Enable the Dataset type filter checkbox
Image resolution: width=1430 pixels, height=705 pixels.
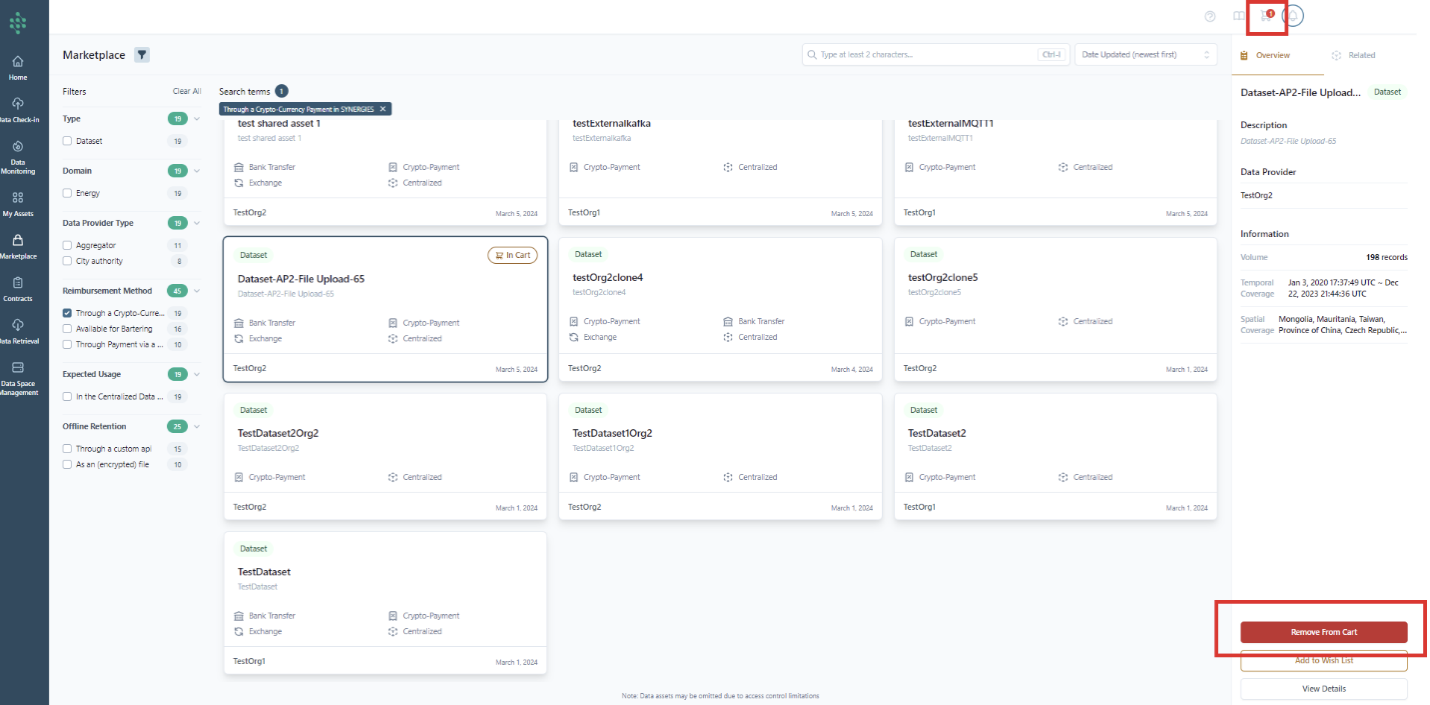67,141
